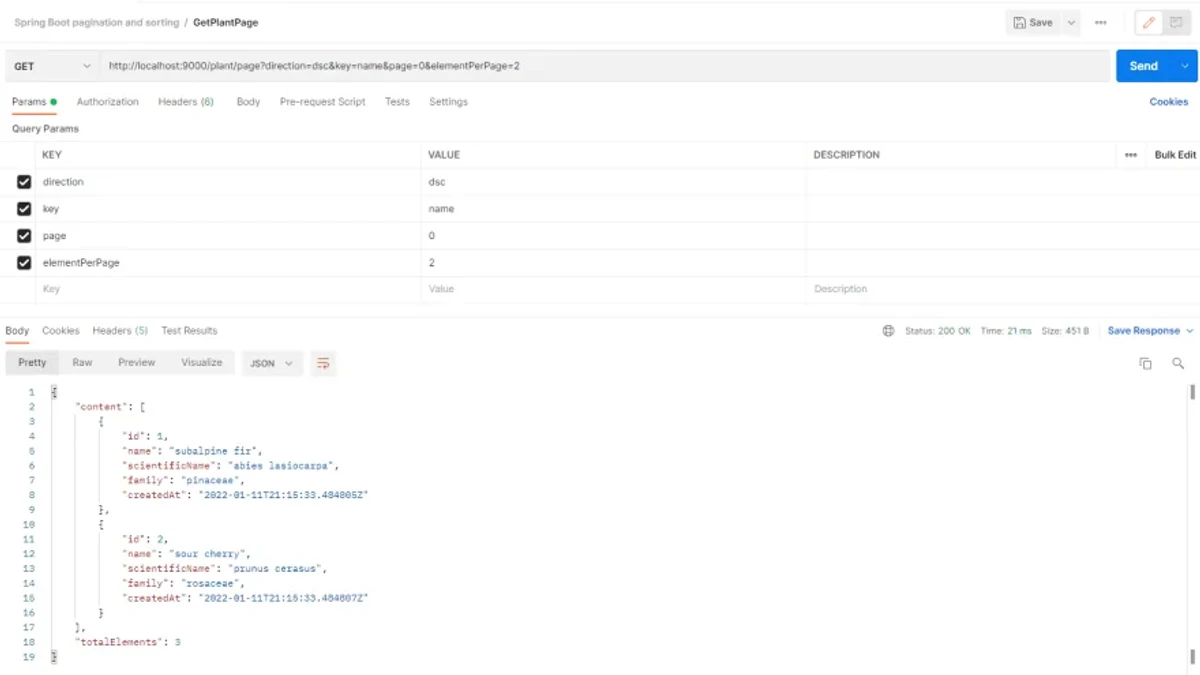
Task: Select the Visualize response view
Action: pos(202,362)
